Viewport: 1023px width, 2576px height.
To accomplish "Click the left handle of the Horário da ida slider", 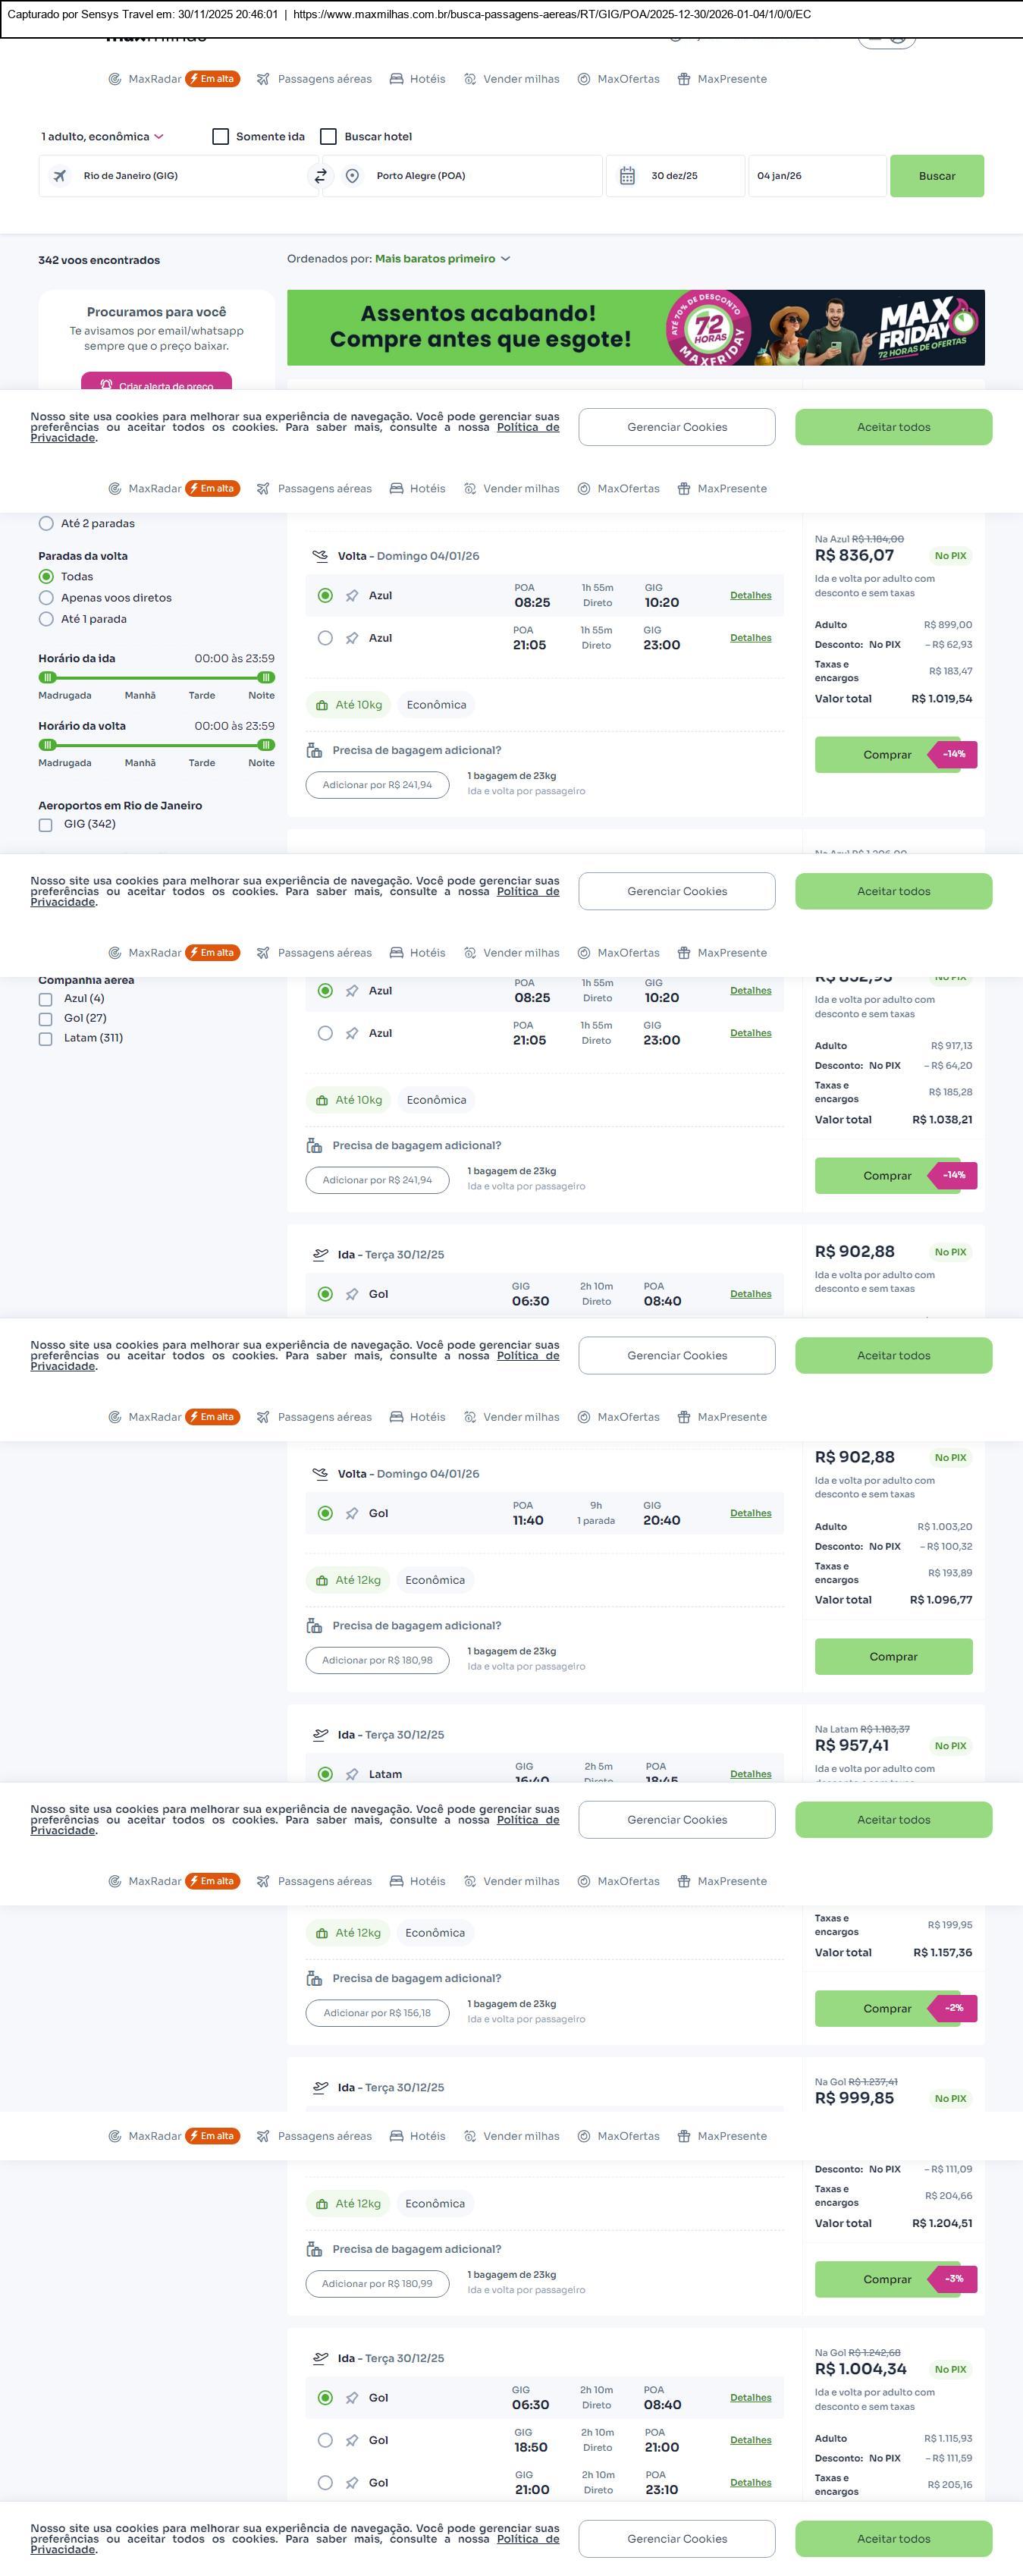I will 47,677.
